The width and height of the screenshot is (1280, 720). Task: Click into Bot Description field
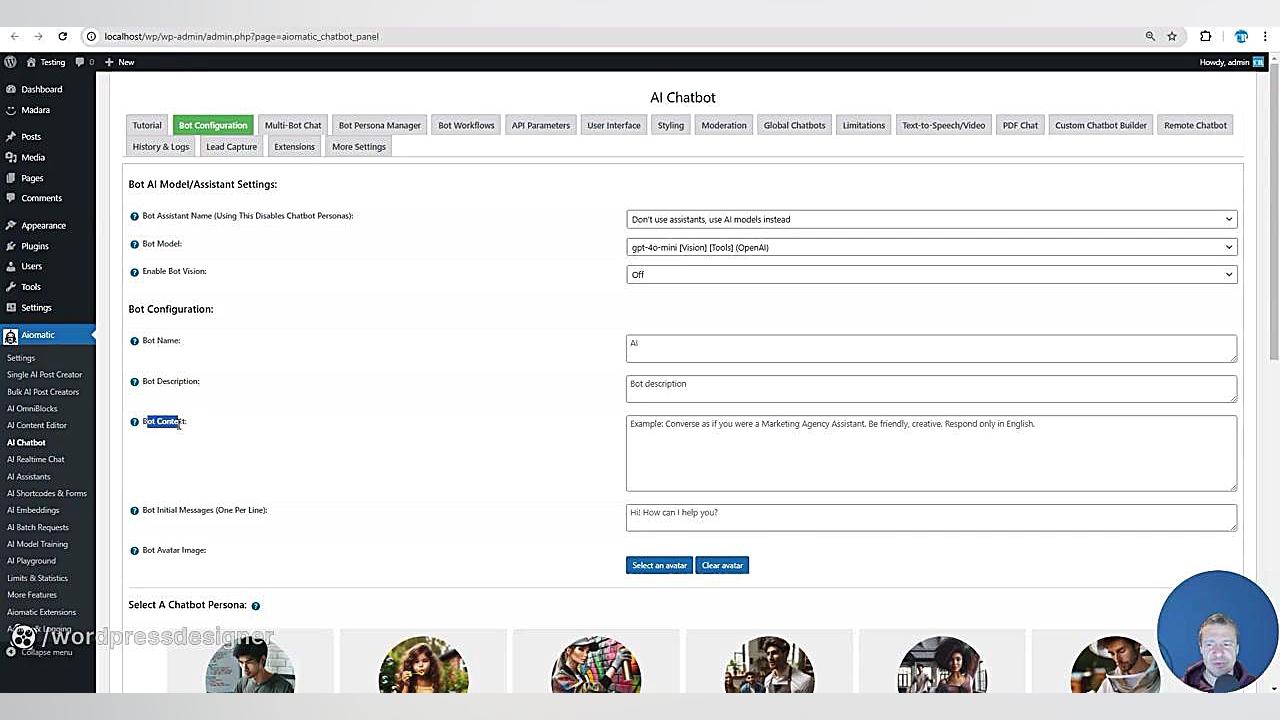click(x=932, y=389)
